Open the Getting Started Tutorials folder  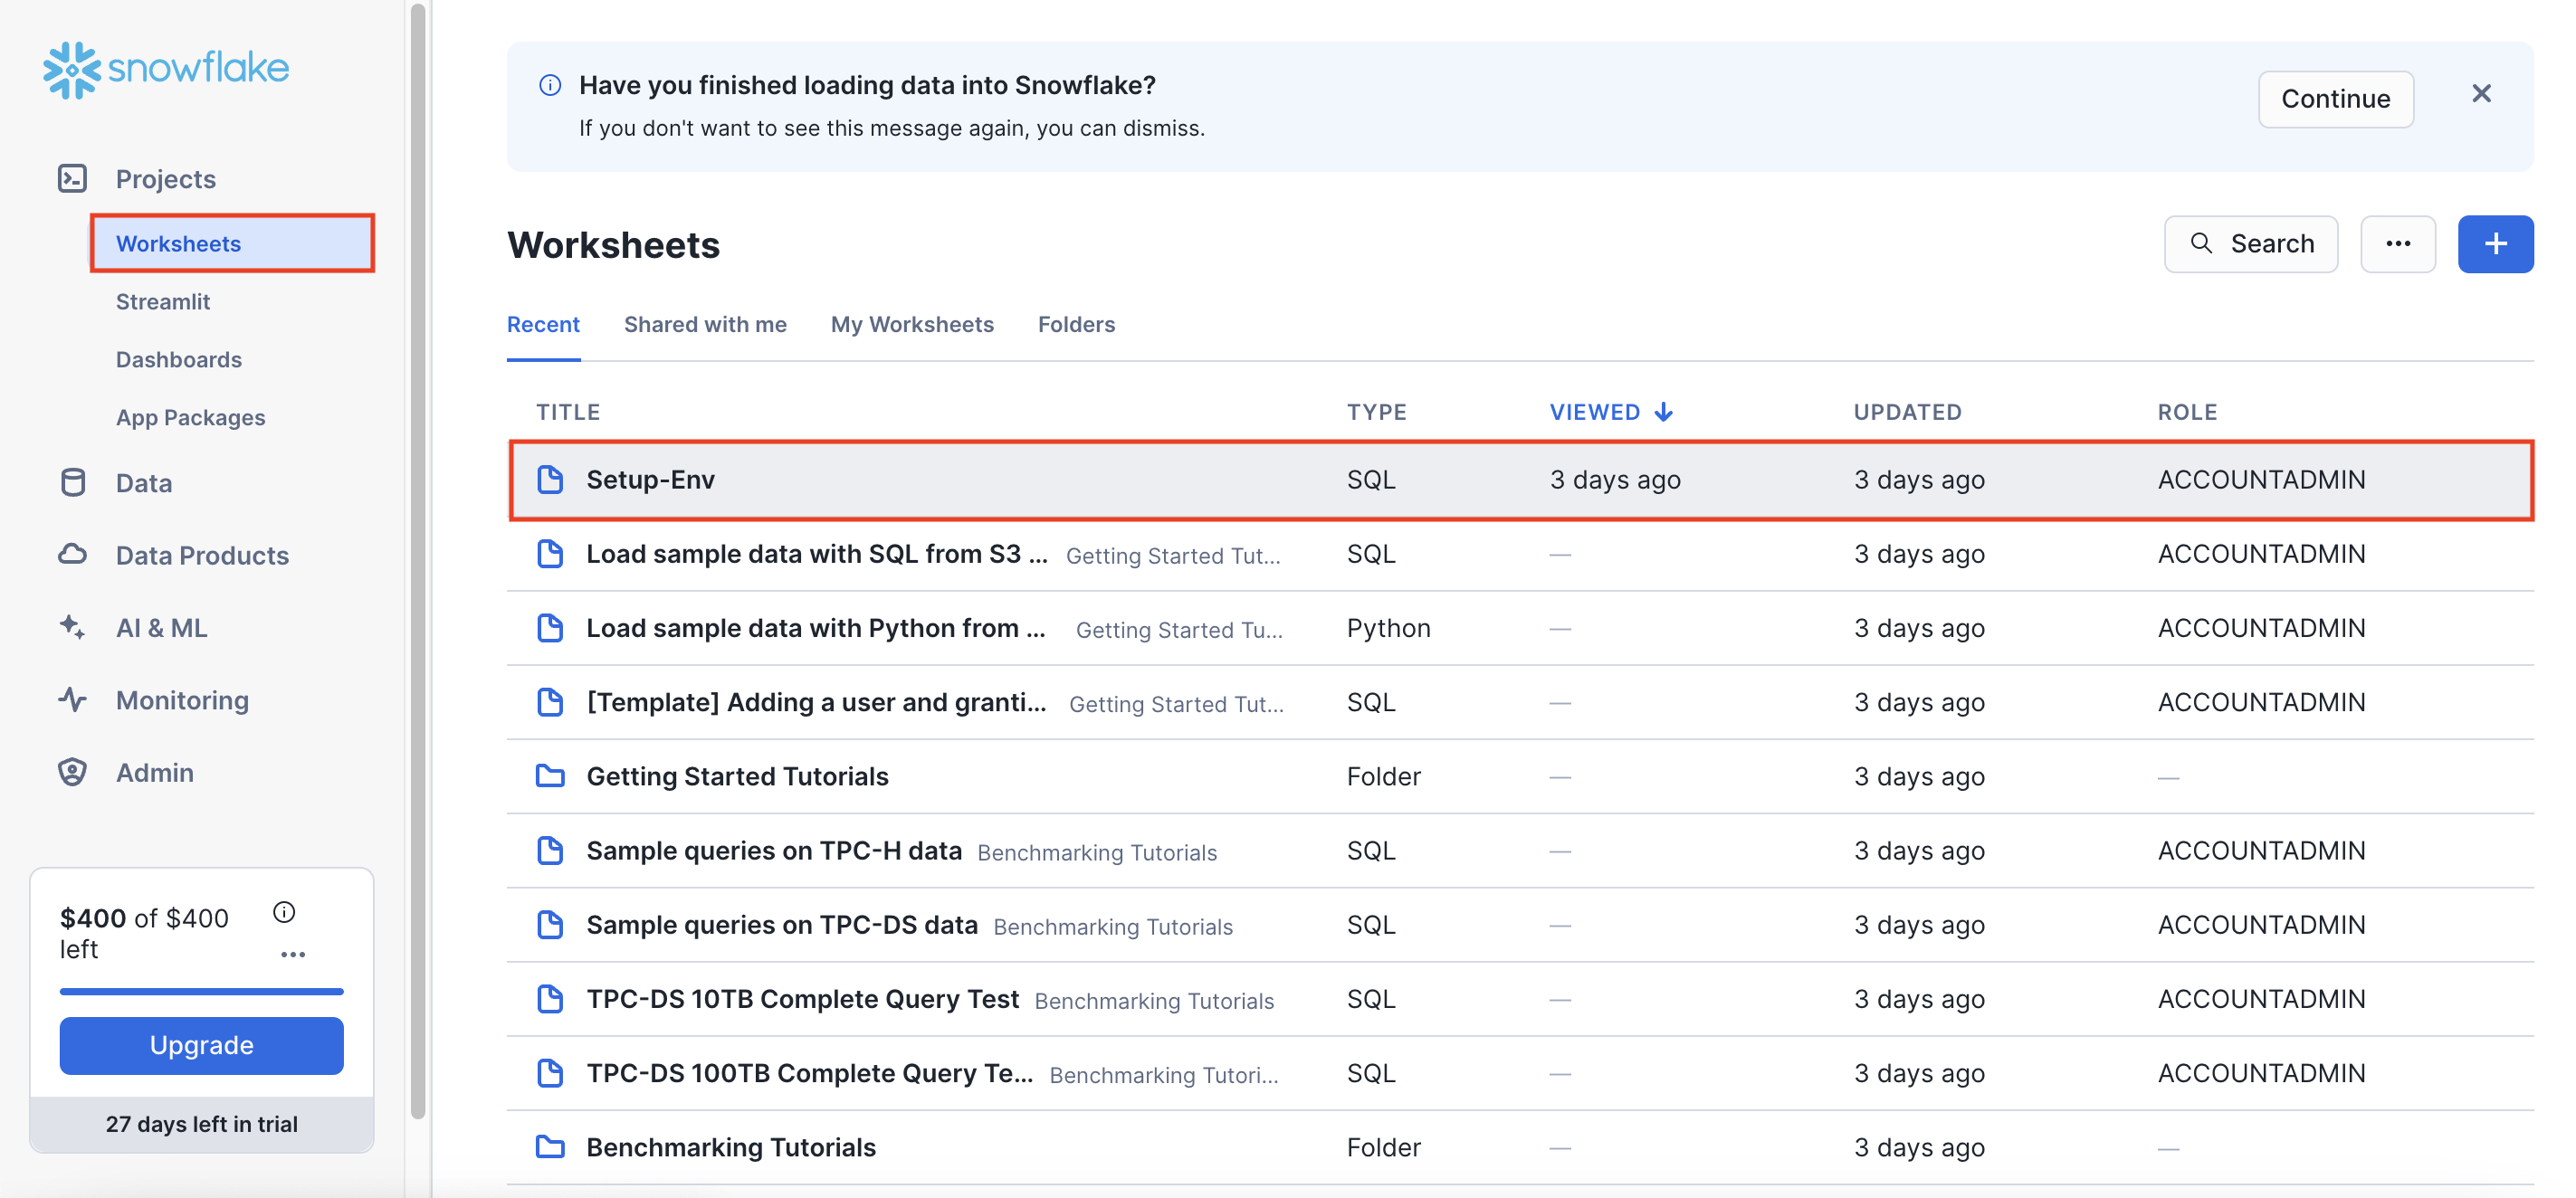click(x=737, y=776)
